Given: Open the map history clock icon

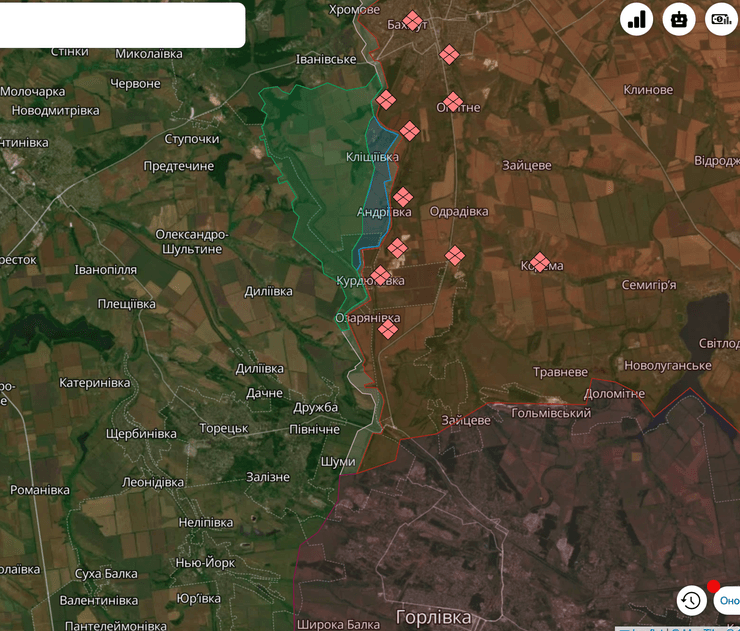Looking at the screenshot, I should point(691,600).
